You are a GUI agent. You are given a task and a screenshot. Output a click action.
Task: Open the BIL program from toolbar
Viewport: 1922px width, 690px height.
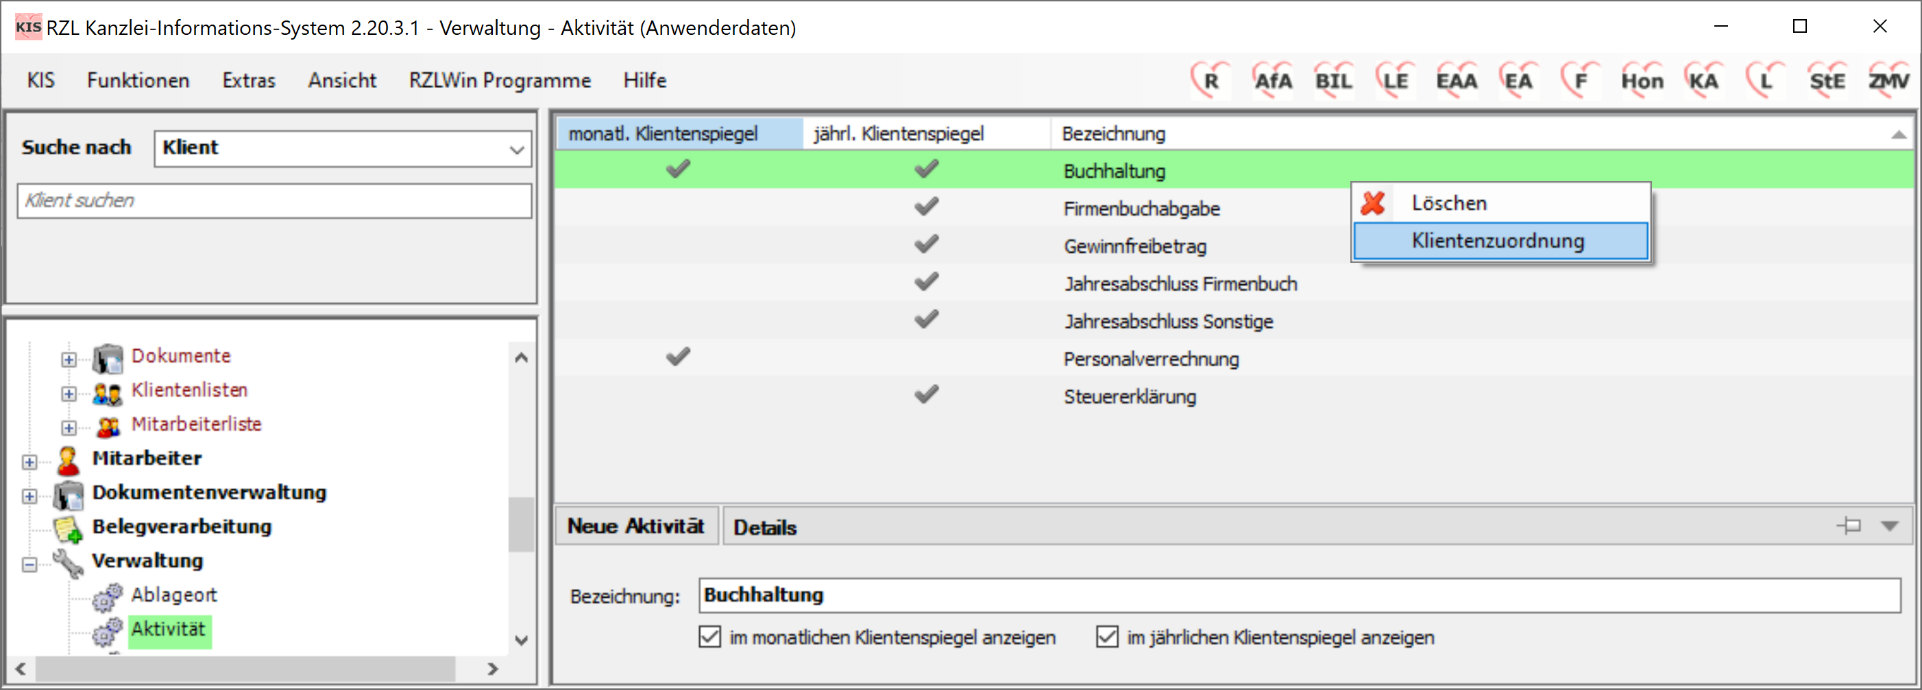tap(1333, 80)
